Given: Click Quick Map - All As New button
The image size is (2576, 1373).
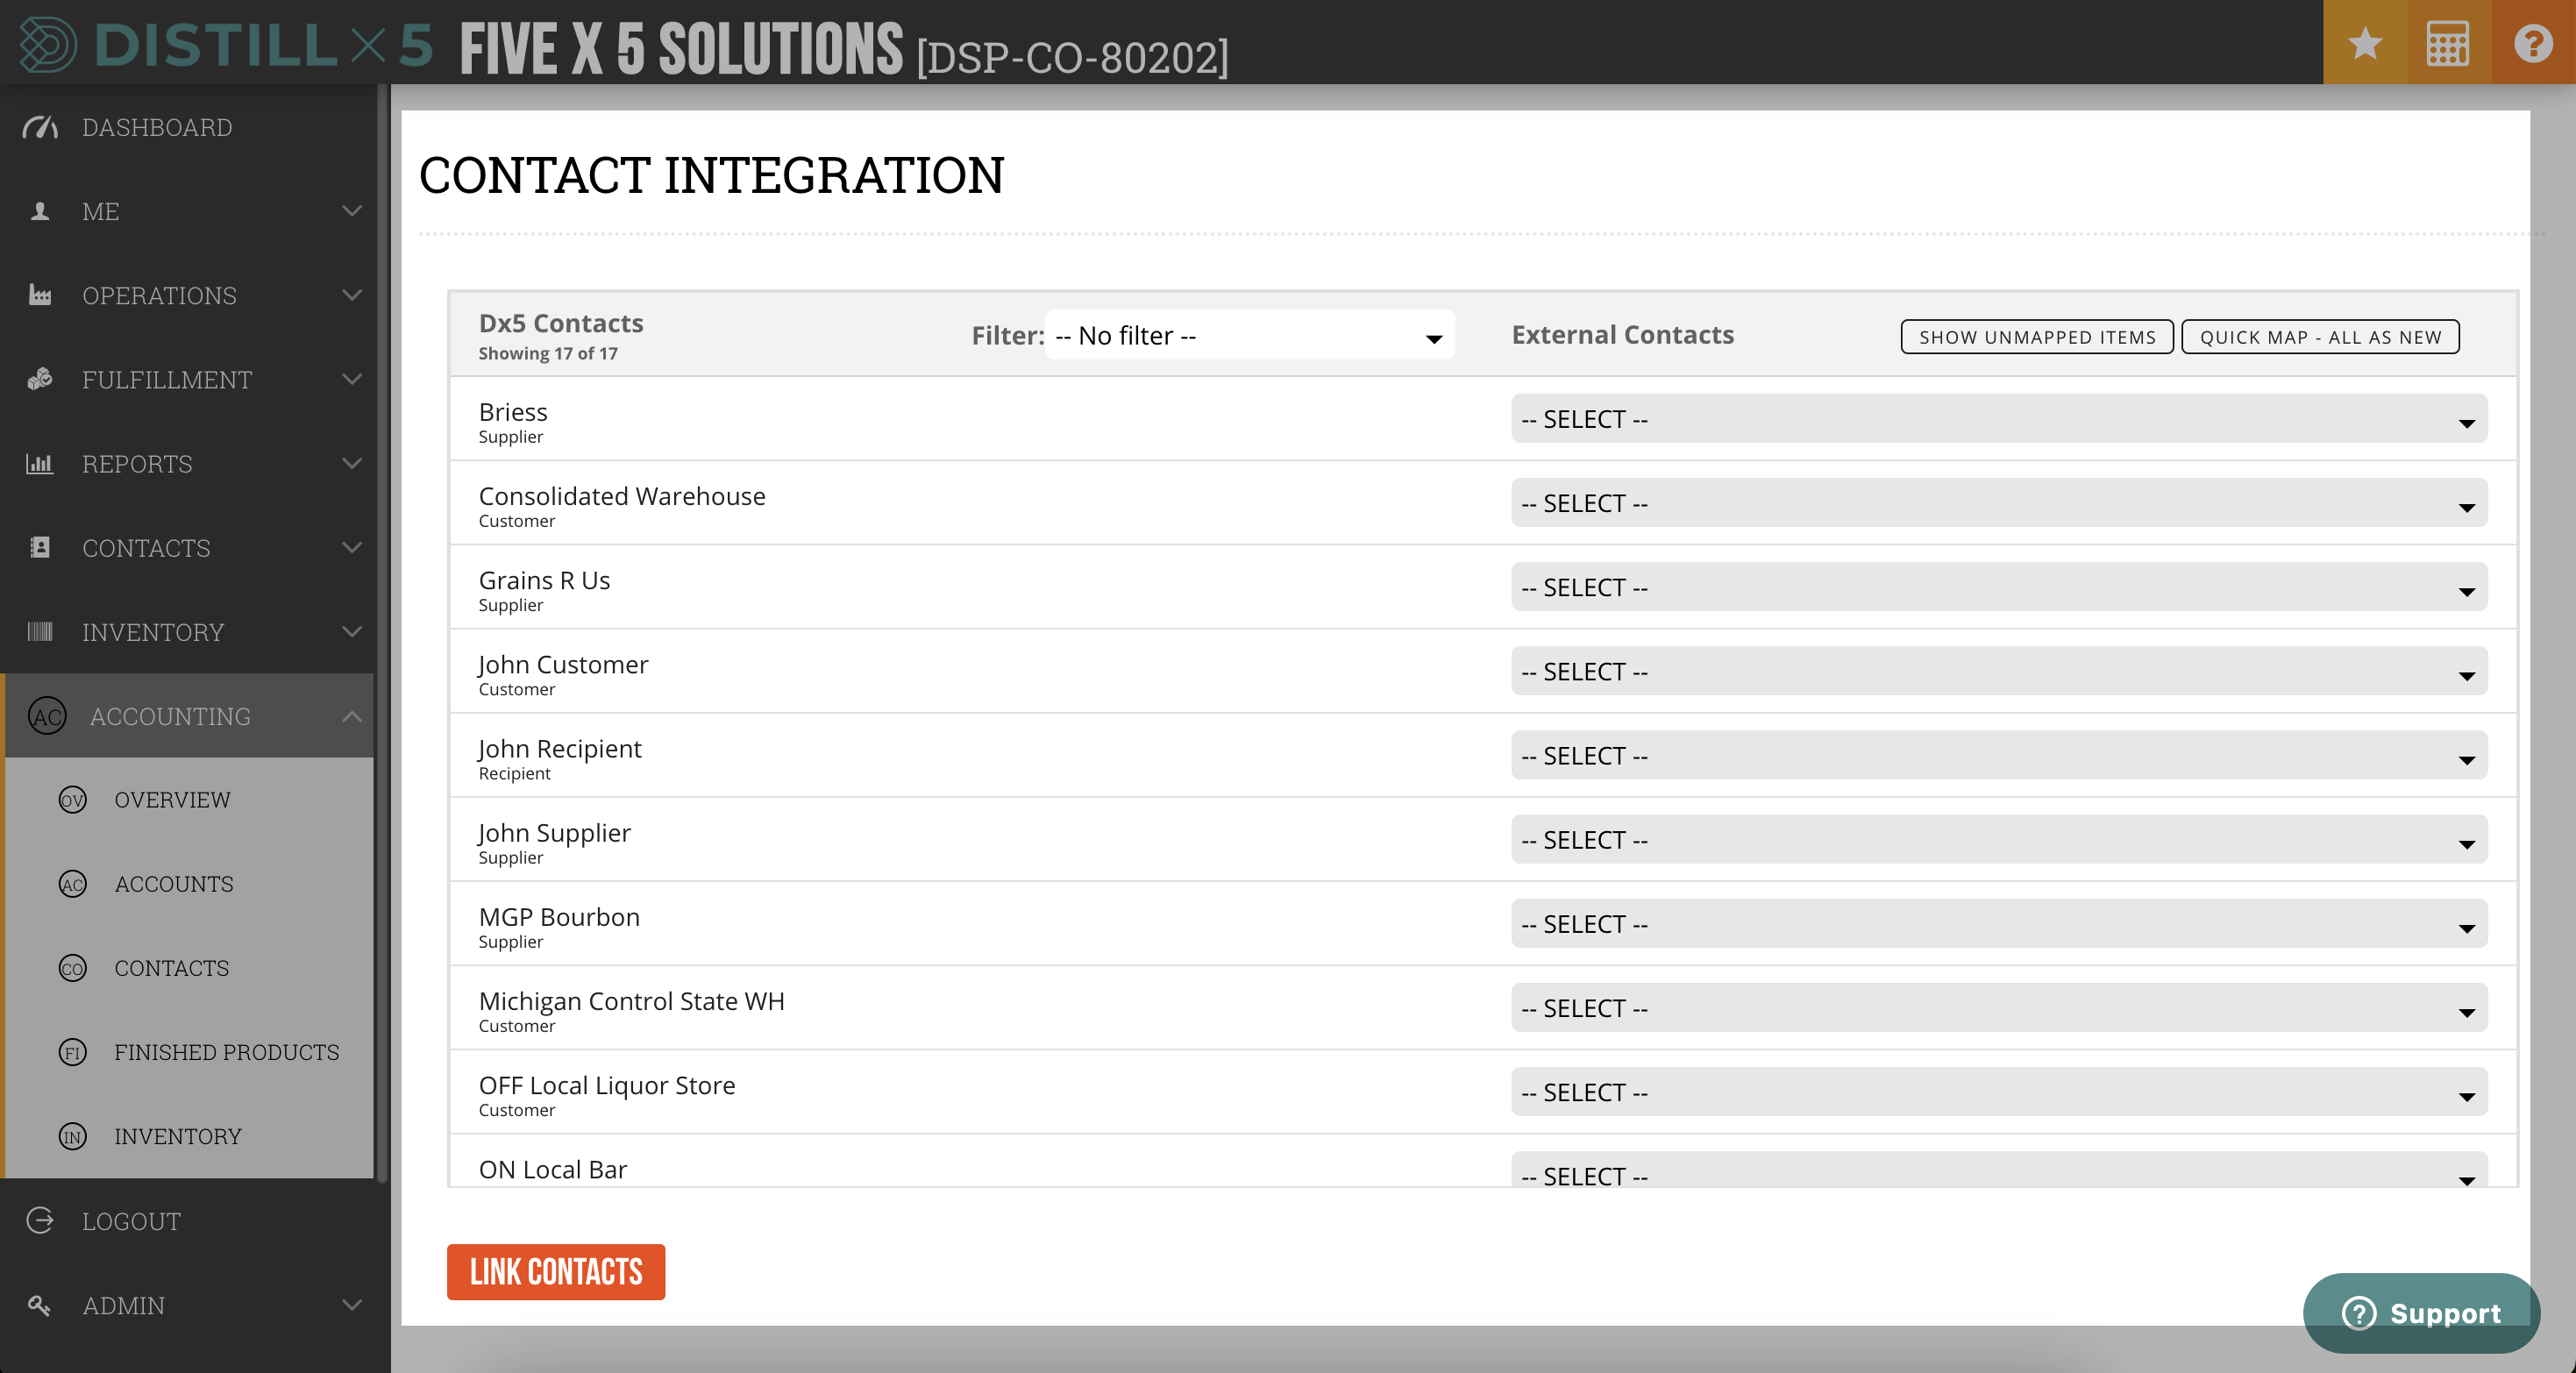Looking at the screenshot, I should tap(2320, 337).
